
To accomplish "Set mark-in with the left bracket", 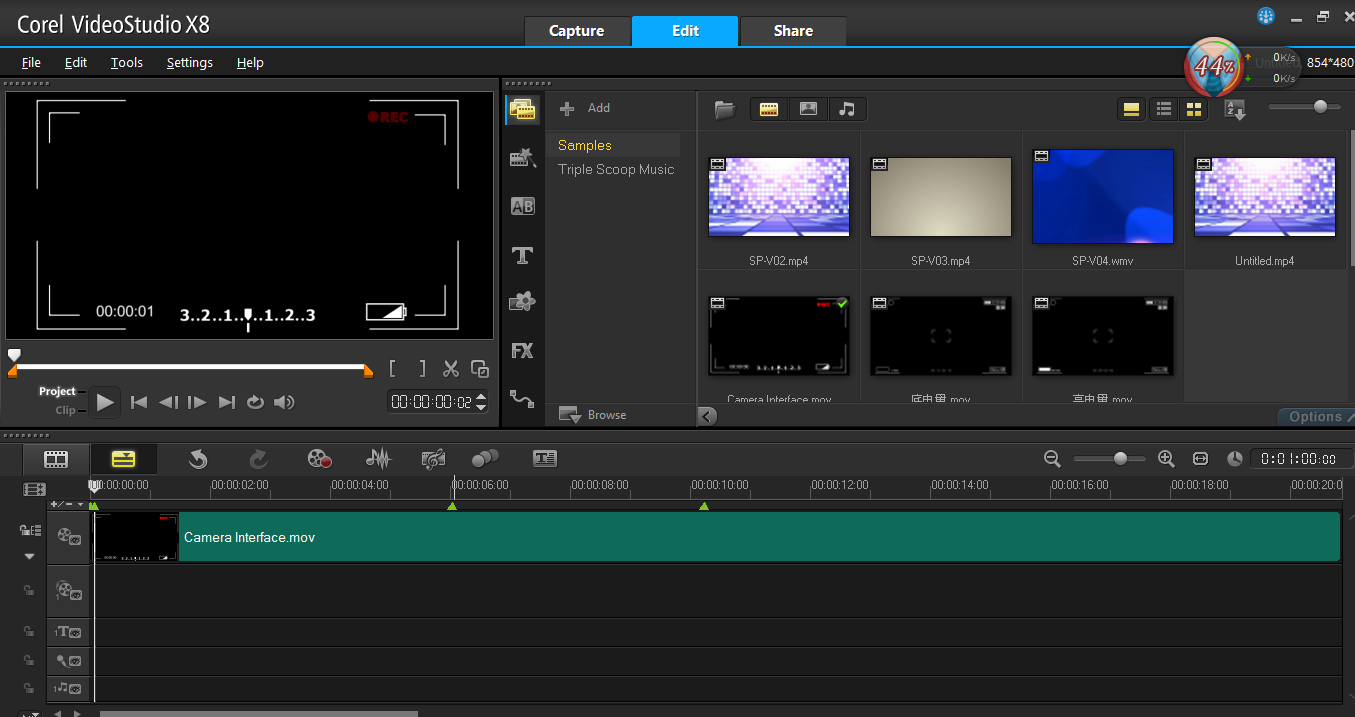I will click(393, 369).
